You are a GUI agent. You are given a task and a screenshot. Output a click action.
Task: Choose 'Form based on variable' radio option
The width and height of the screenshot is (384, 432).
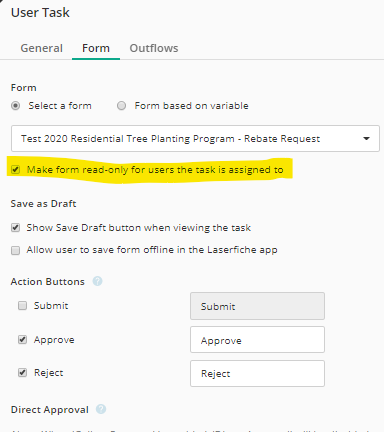tap(122, 106)
